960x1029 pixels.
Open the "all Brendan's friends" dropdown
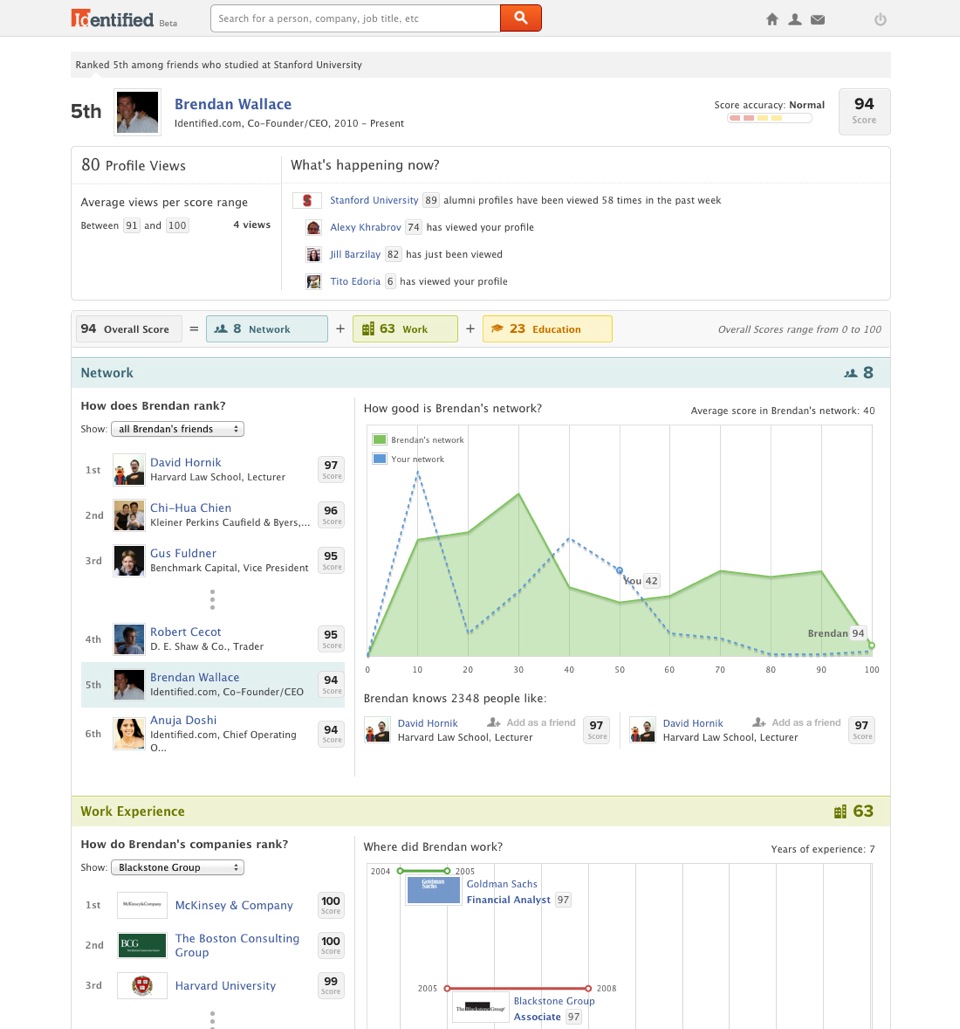178,429
